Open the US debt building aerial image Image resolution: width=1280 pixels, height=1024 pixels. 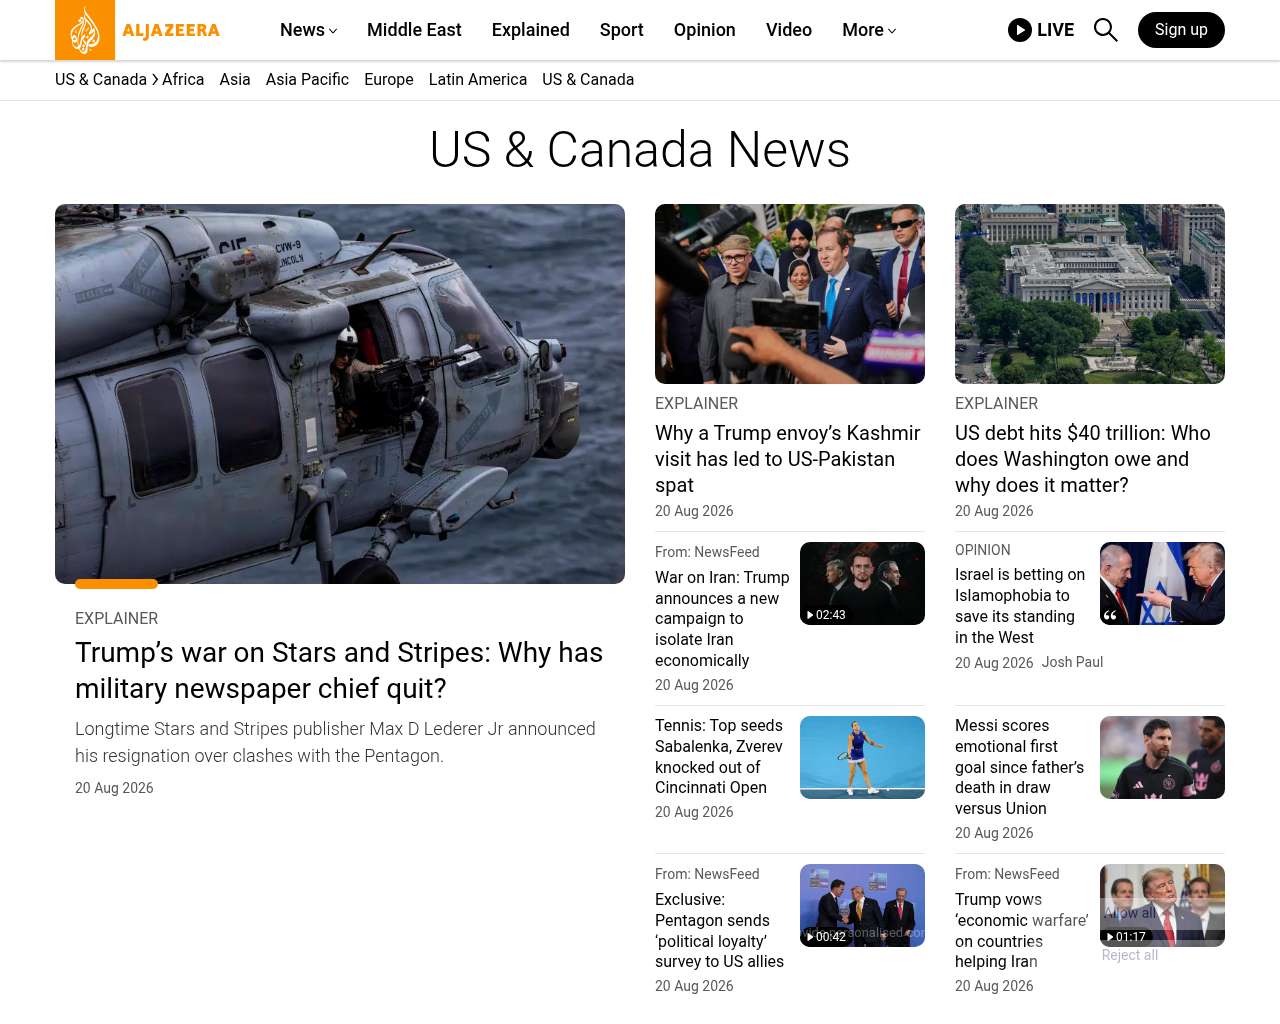1090,294
